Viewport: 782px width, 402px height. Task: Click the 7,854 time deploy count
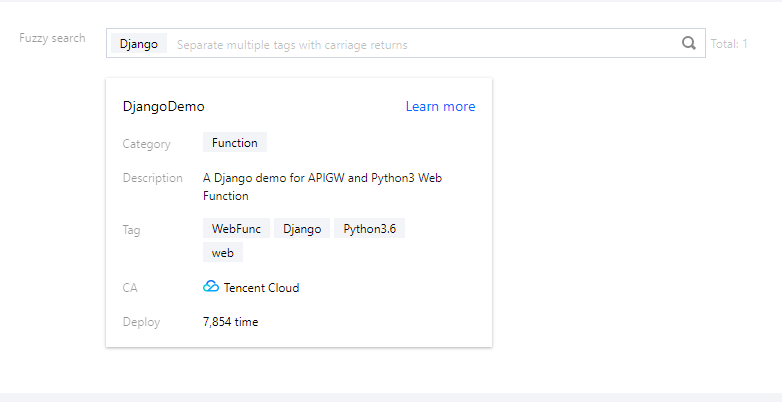[x=230, y=322]
